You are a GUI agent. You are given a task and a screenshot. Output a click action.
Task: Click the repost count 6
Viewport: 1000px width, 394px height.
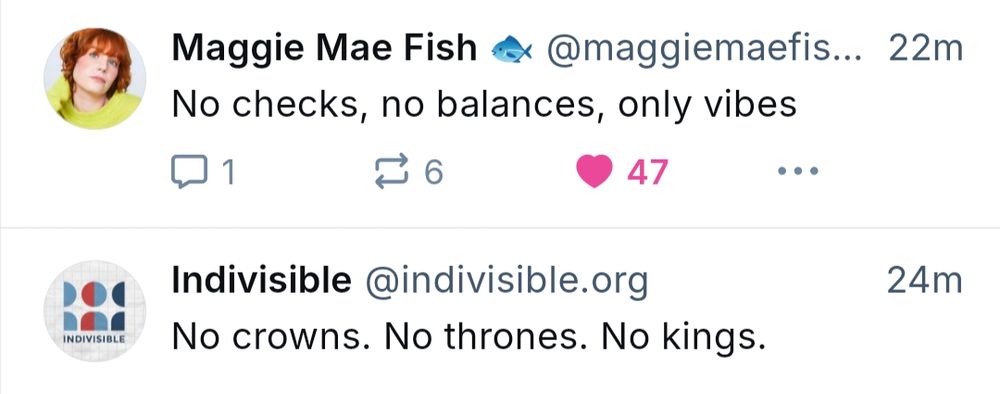click(433, 173)
